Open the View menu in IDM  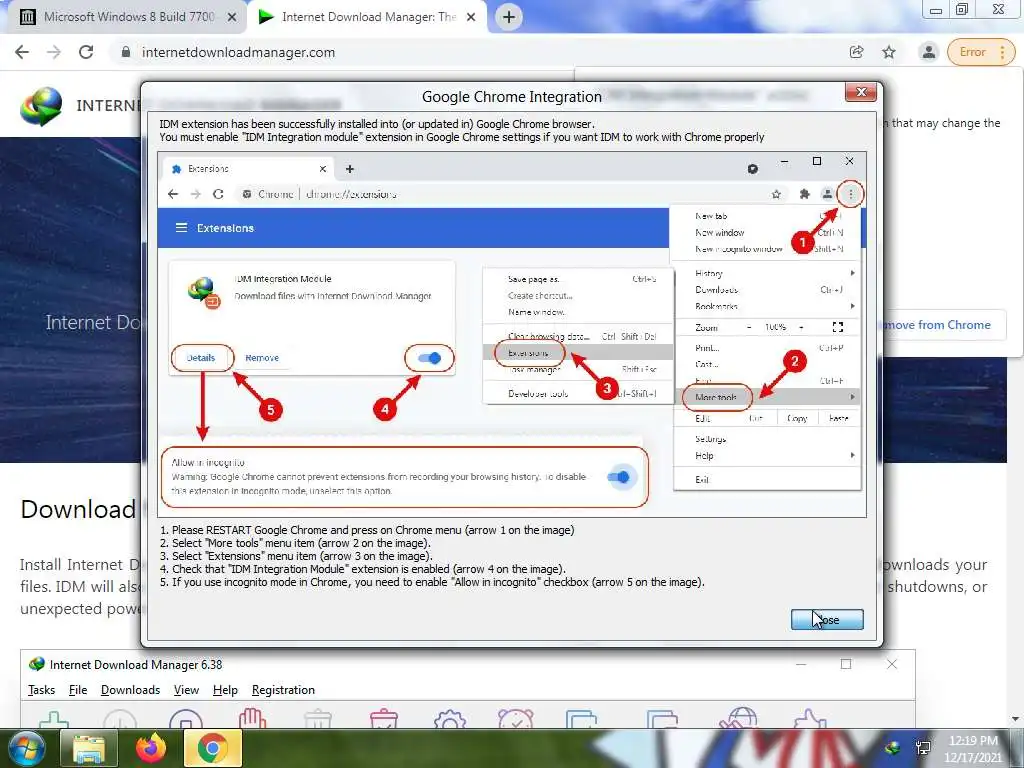tap(186, 690)
